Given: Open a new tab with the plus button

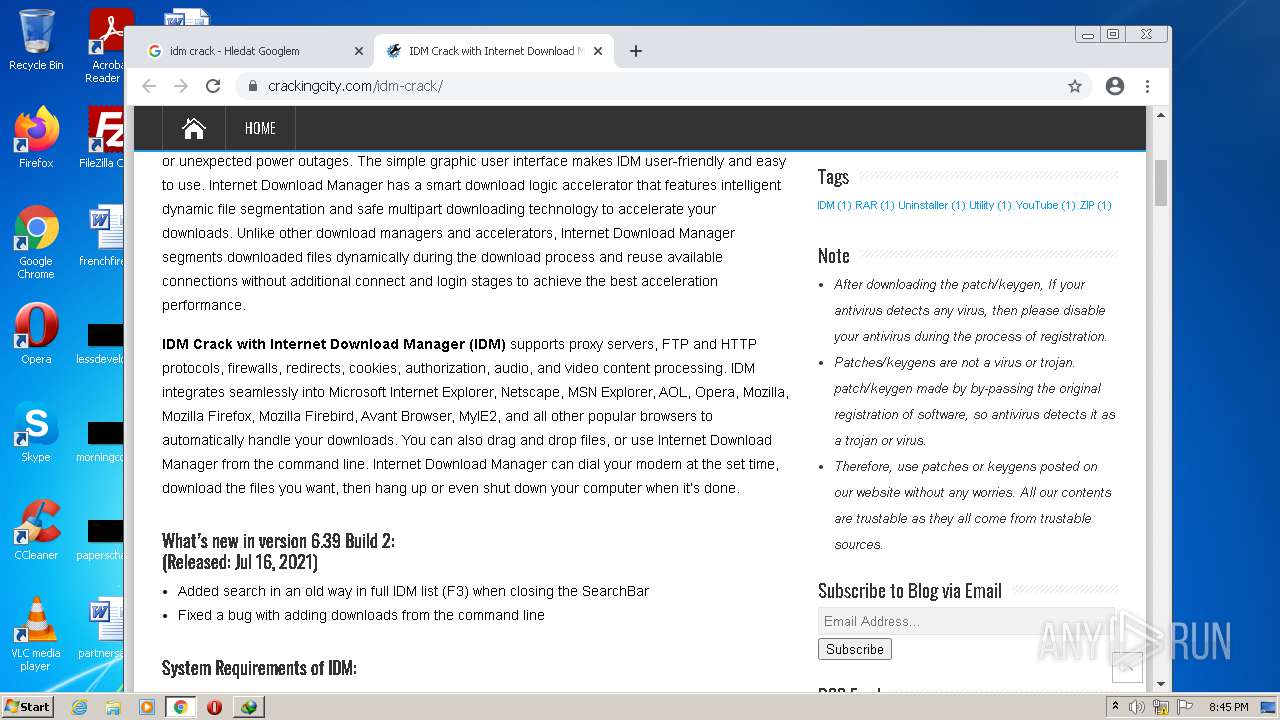Looking at the screenshot, I should tap(636, 51).
